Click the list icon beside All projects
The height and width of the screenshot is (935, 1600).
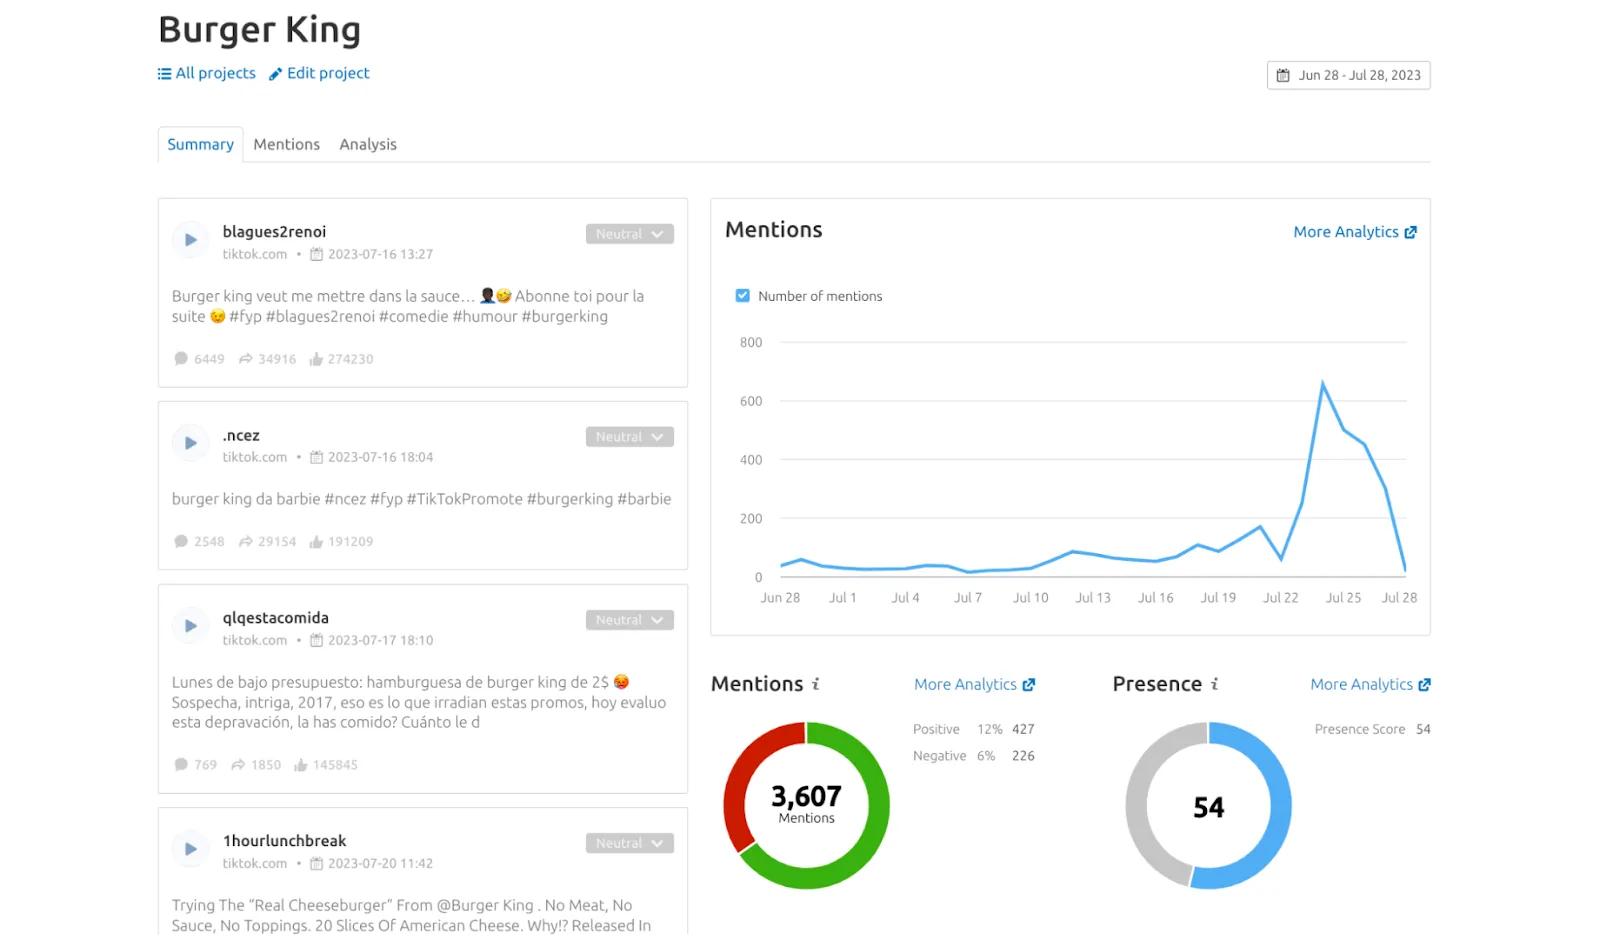(164, 74)
